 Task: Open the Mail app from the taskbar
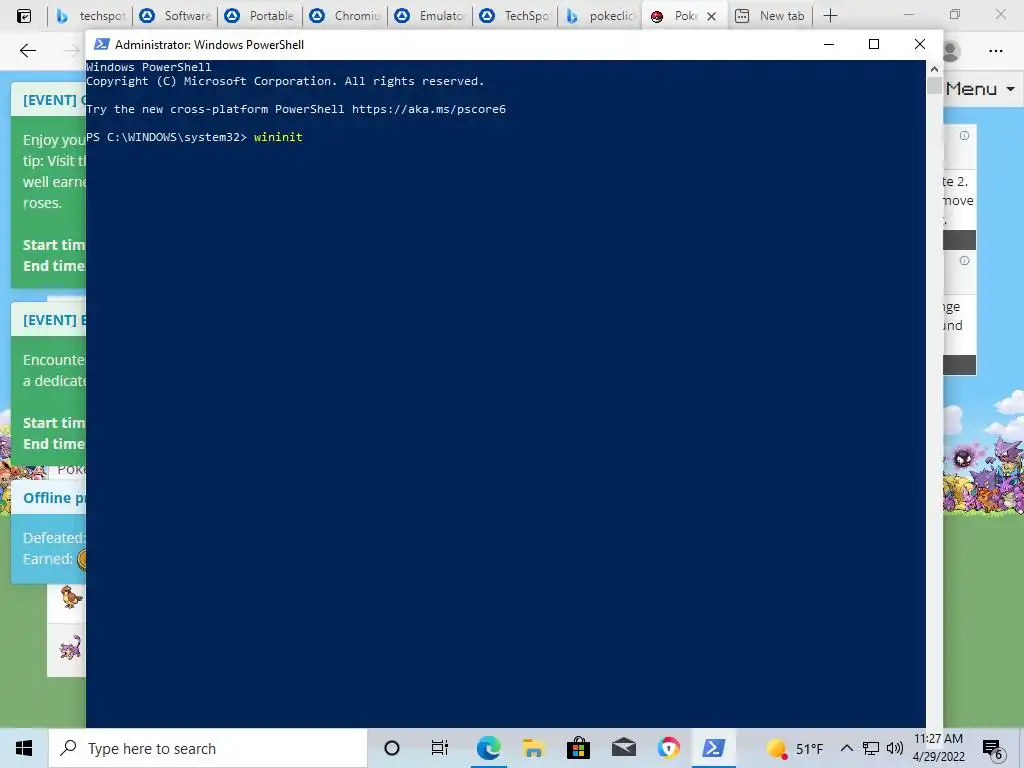point(624,748)
